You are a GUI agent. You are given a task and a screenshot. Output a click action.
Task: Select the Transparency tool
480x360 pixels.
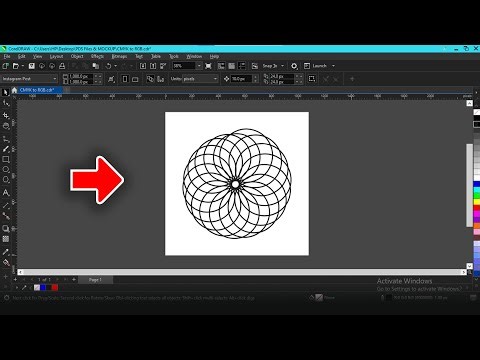[6, 239]
